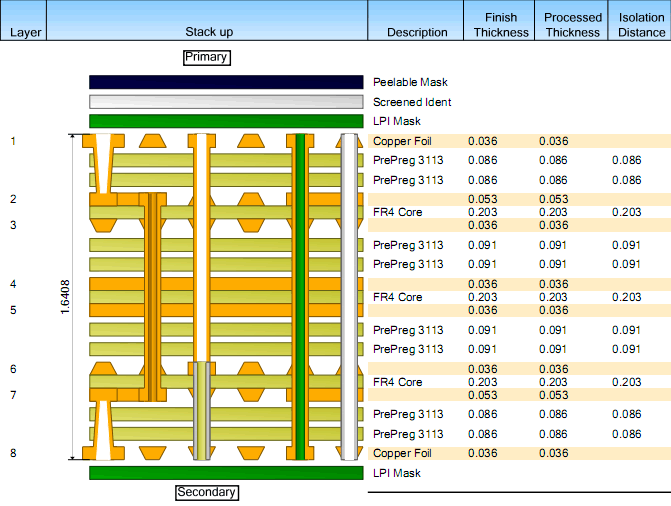671x506 pixels.
Task: Select the green LPI Mask bar below Primary
Action: tap(226, 121)
